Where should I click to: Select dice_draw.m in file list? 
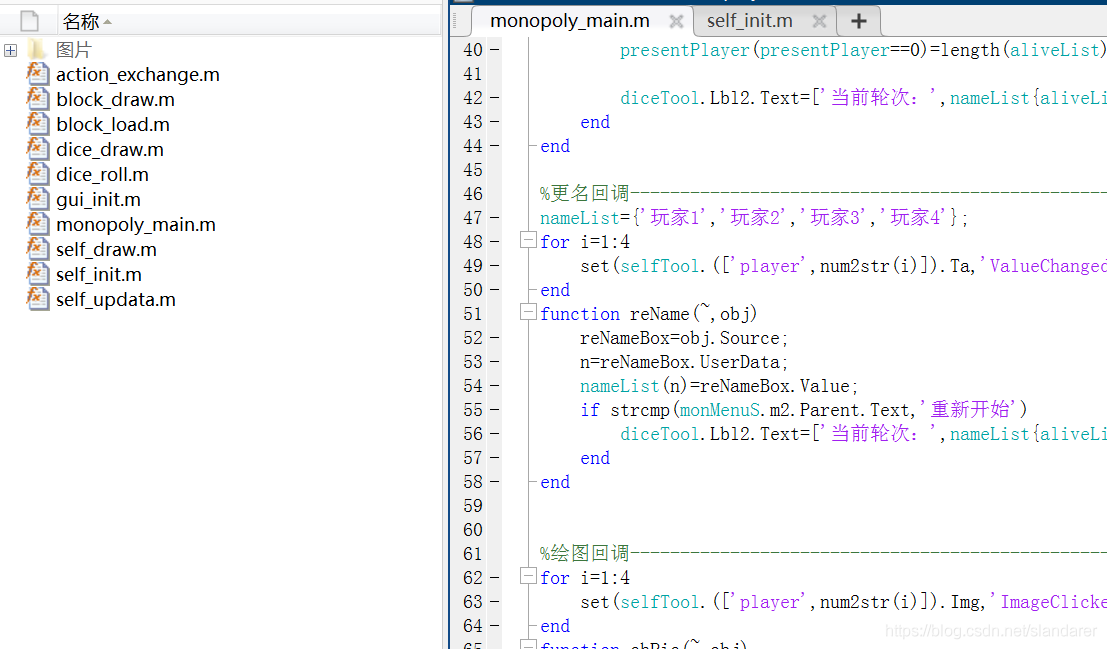(109, 150)
